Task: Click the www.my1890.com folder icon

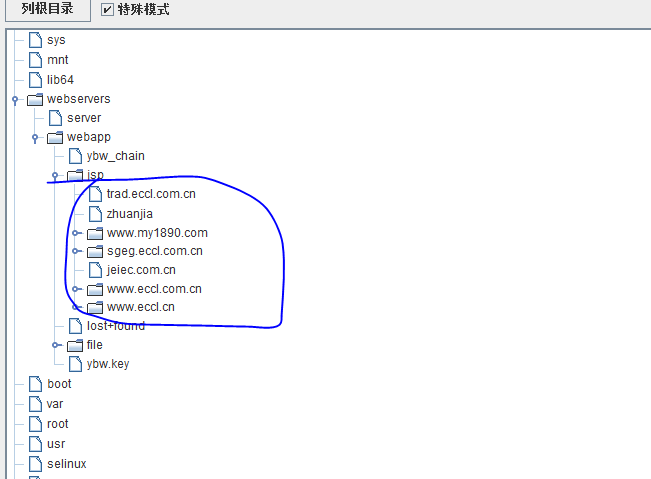Action: pos(95,233)
